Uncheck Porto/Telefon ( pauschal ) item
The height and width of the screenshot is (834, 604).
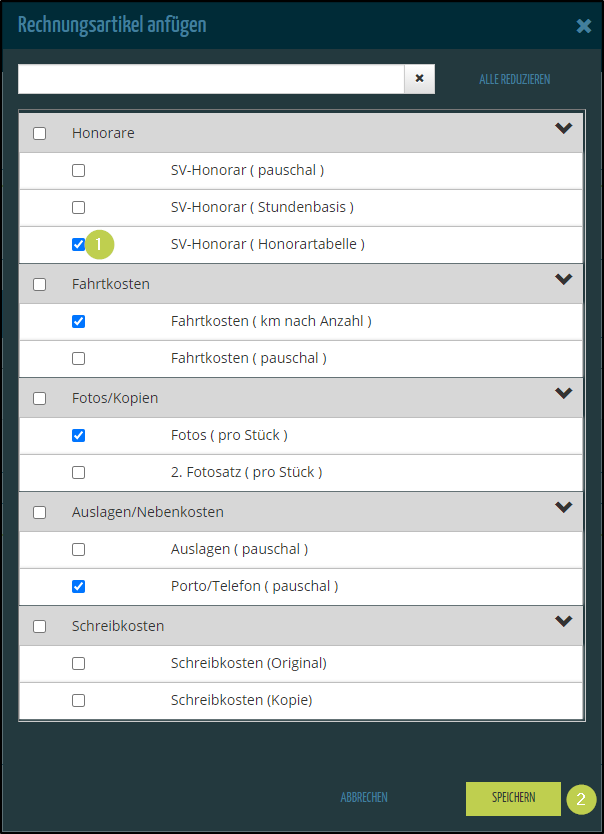click(x=79, y=586)
